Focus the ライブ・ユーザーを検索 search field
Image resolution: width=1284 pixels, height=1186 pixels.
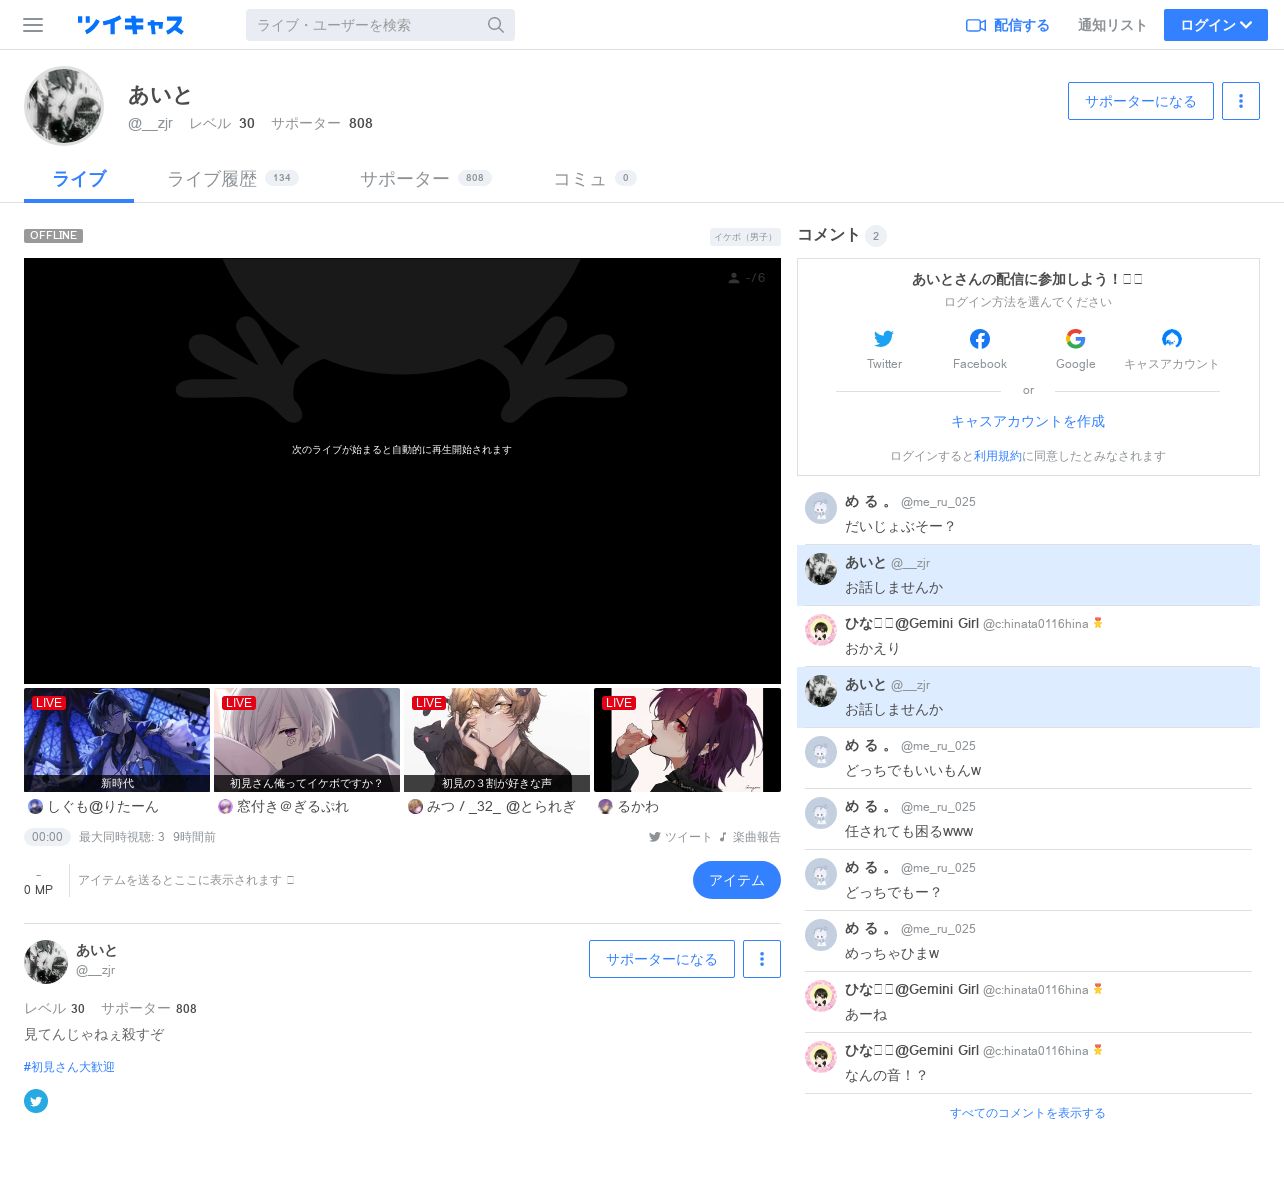tap(380, 25)
